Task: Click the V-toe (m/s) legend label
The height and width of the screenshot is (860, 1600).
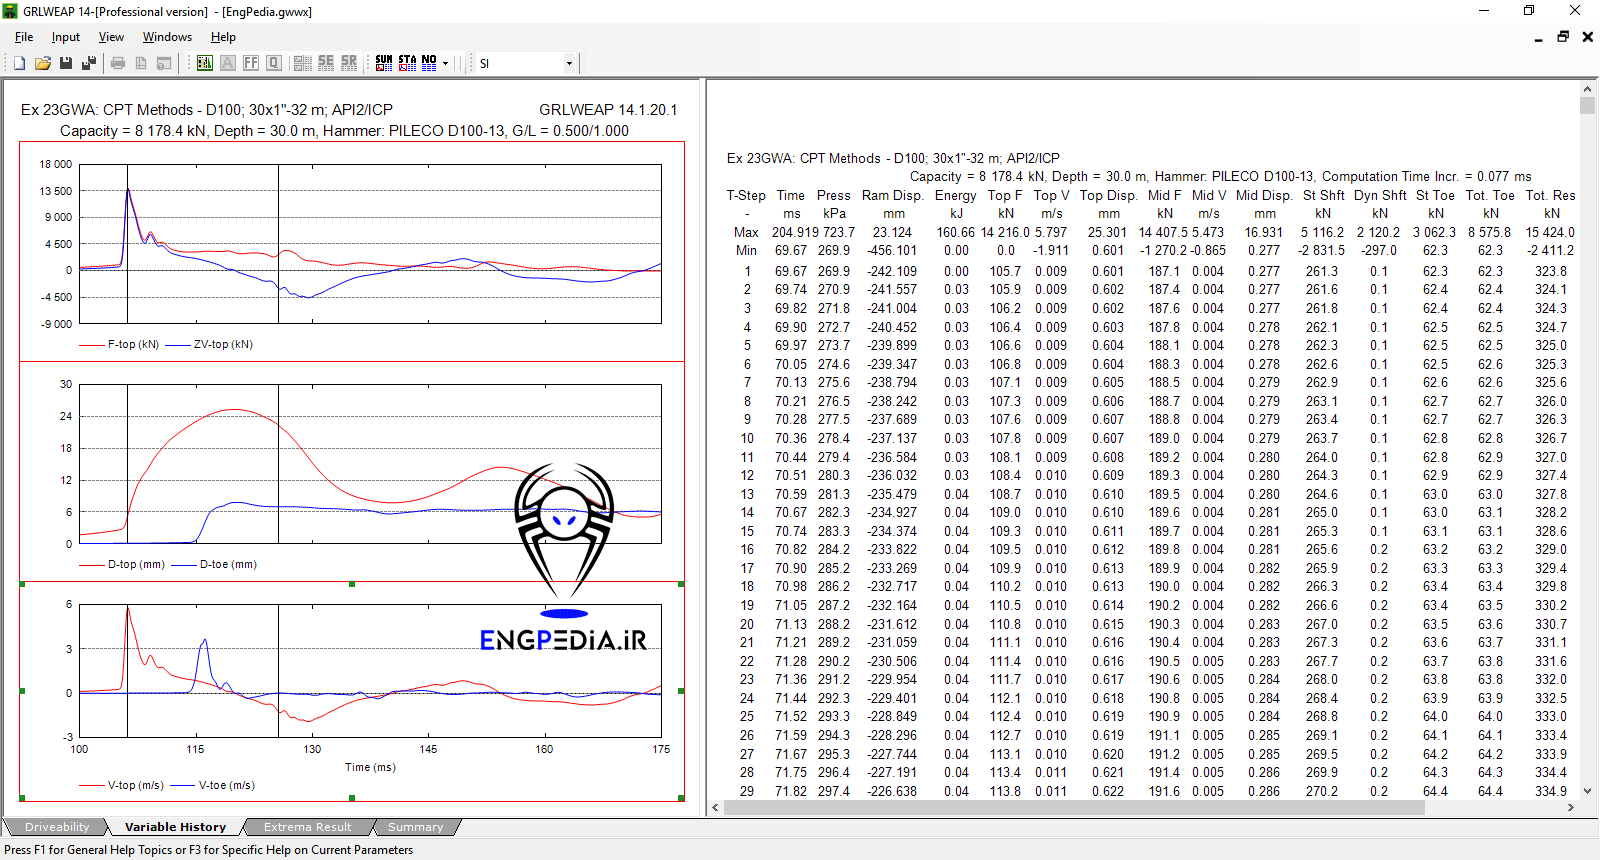Action: point(226,785)
